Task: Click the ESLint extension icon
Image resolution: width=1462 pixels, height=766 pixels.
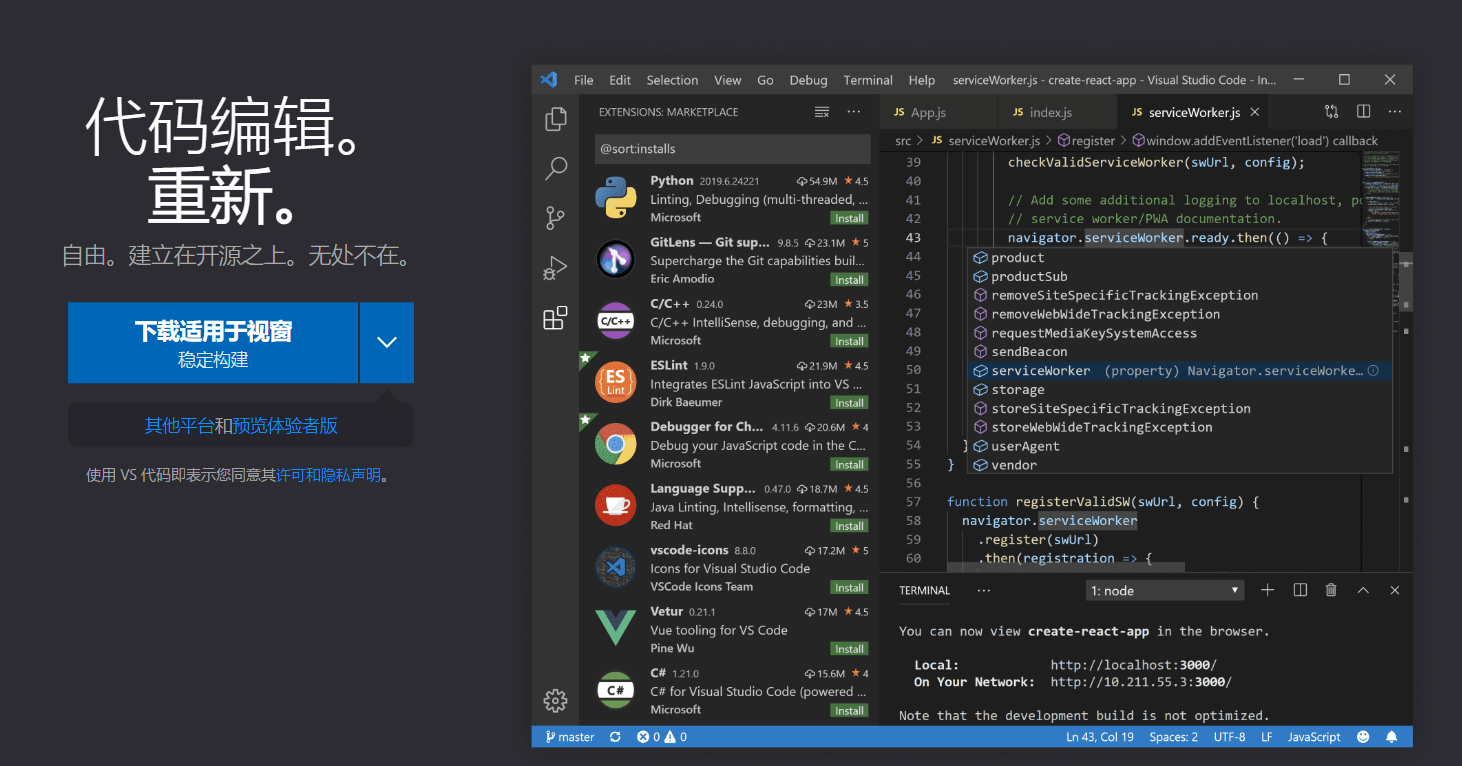Action: [x=616, y=383]
